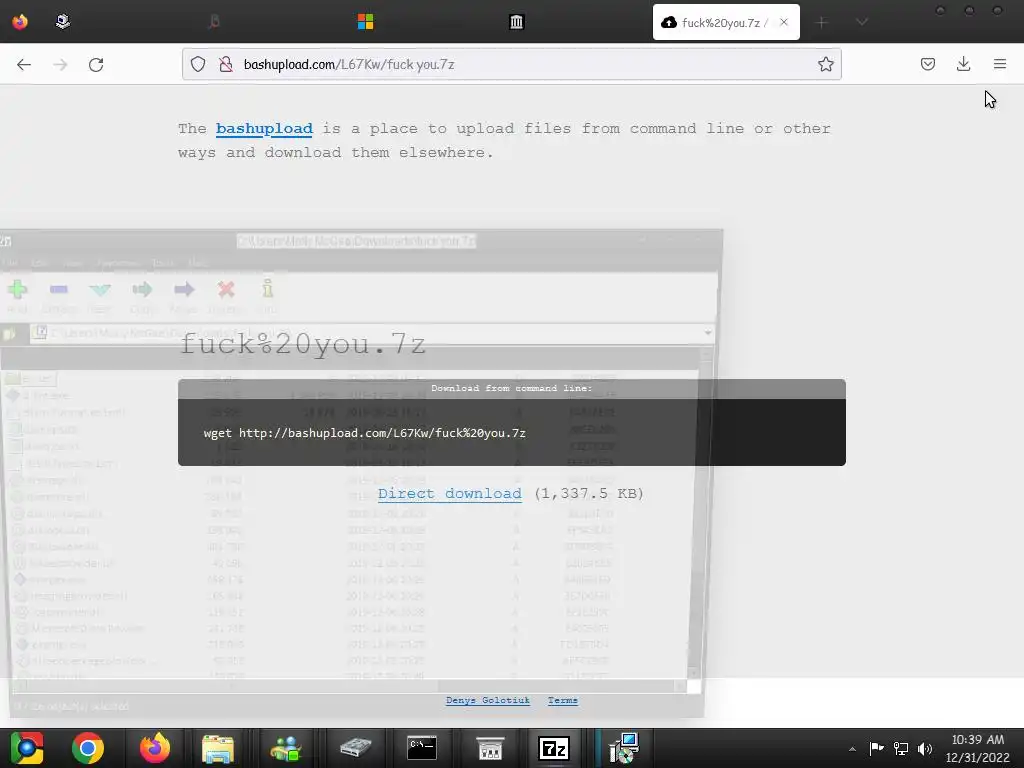Screen dimensions: 1024x768
Task: Select the fuck%20you.7z tab
Action: coord(726,22)
